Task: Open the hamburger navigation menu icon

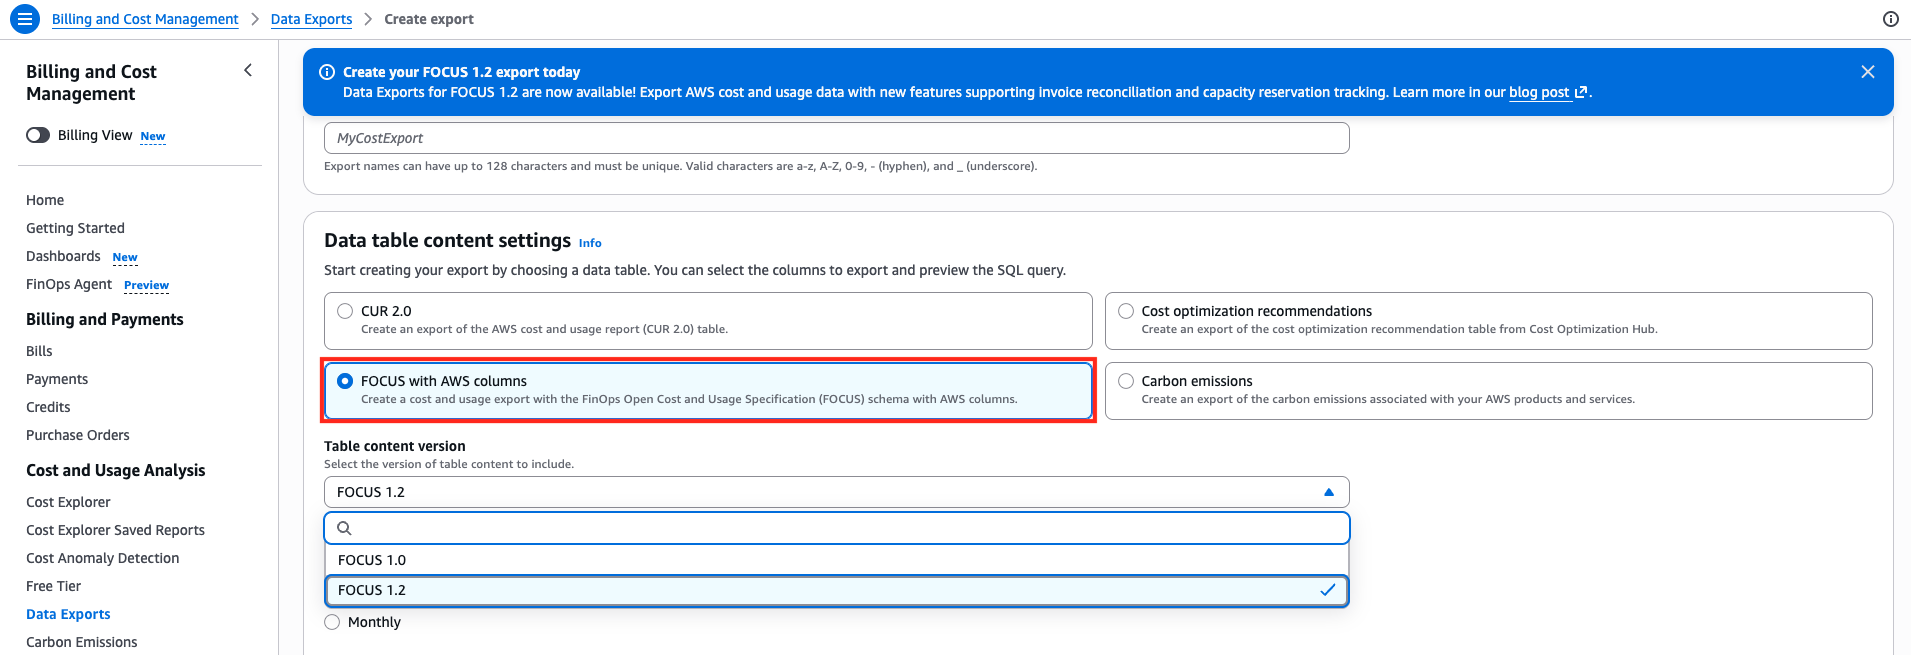Action: coord(25,19)
